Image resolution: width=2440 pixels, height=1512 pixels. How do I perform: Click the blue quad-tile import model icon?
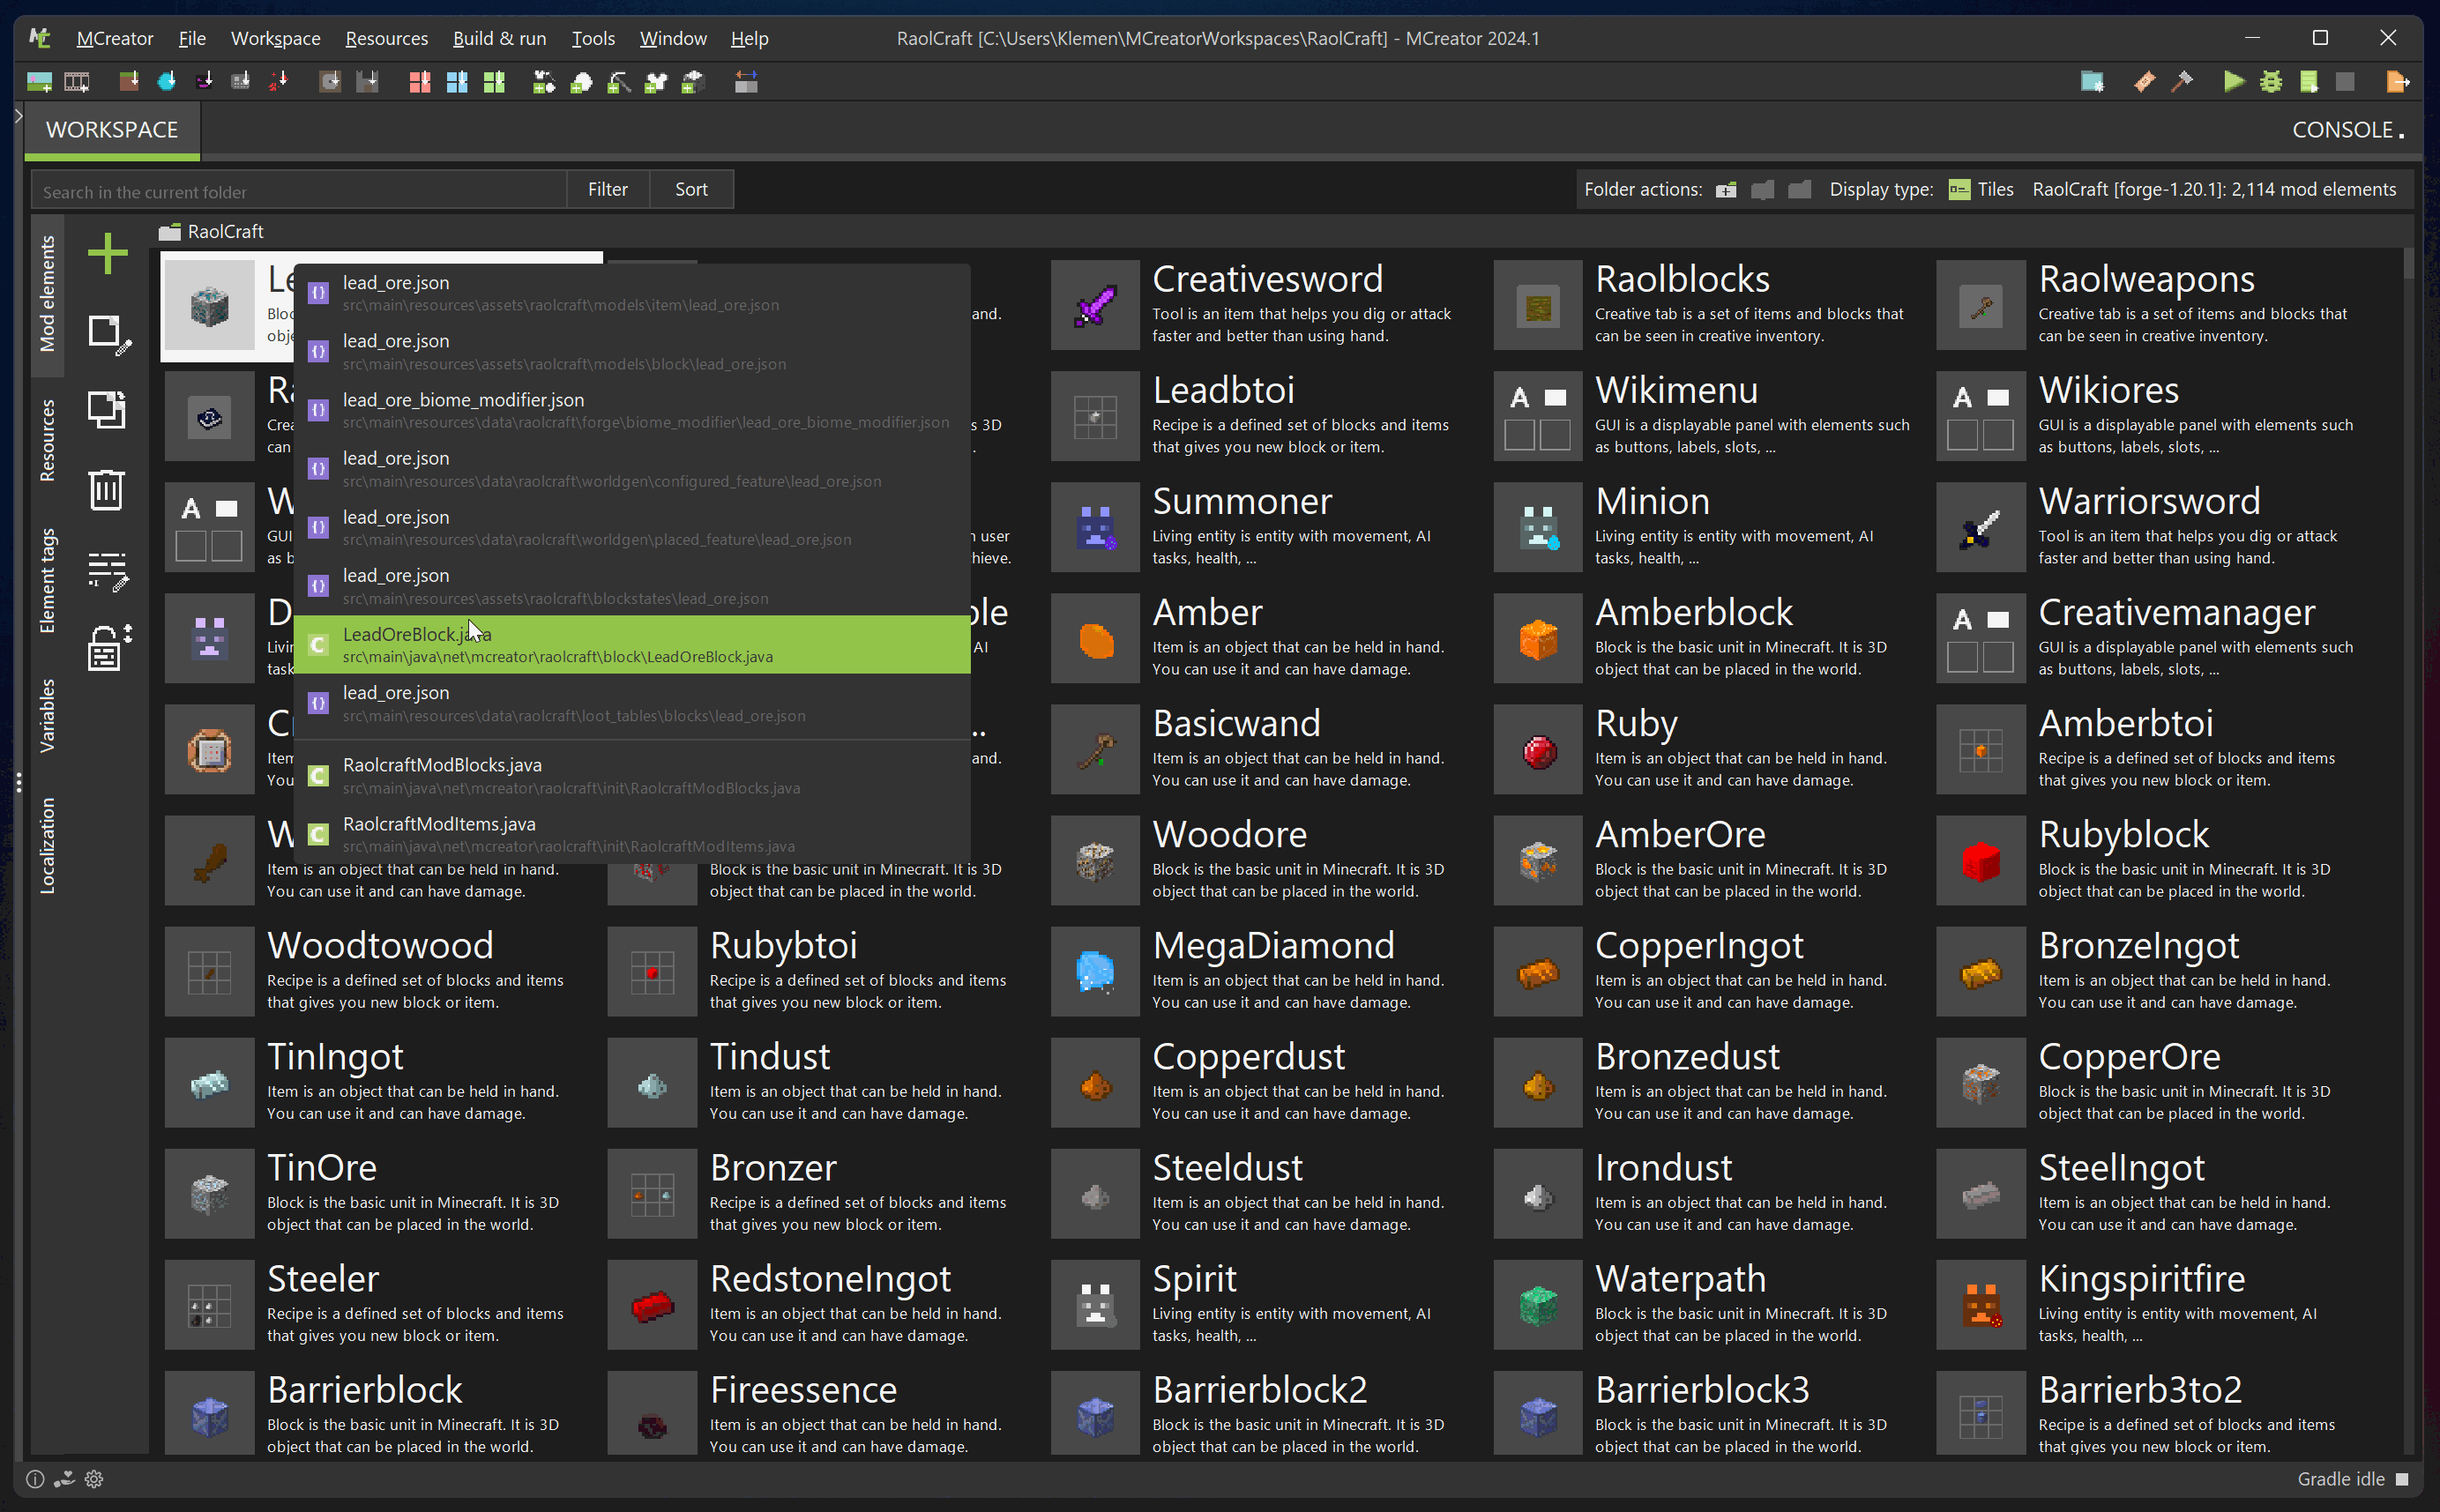pos(457,82)
